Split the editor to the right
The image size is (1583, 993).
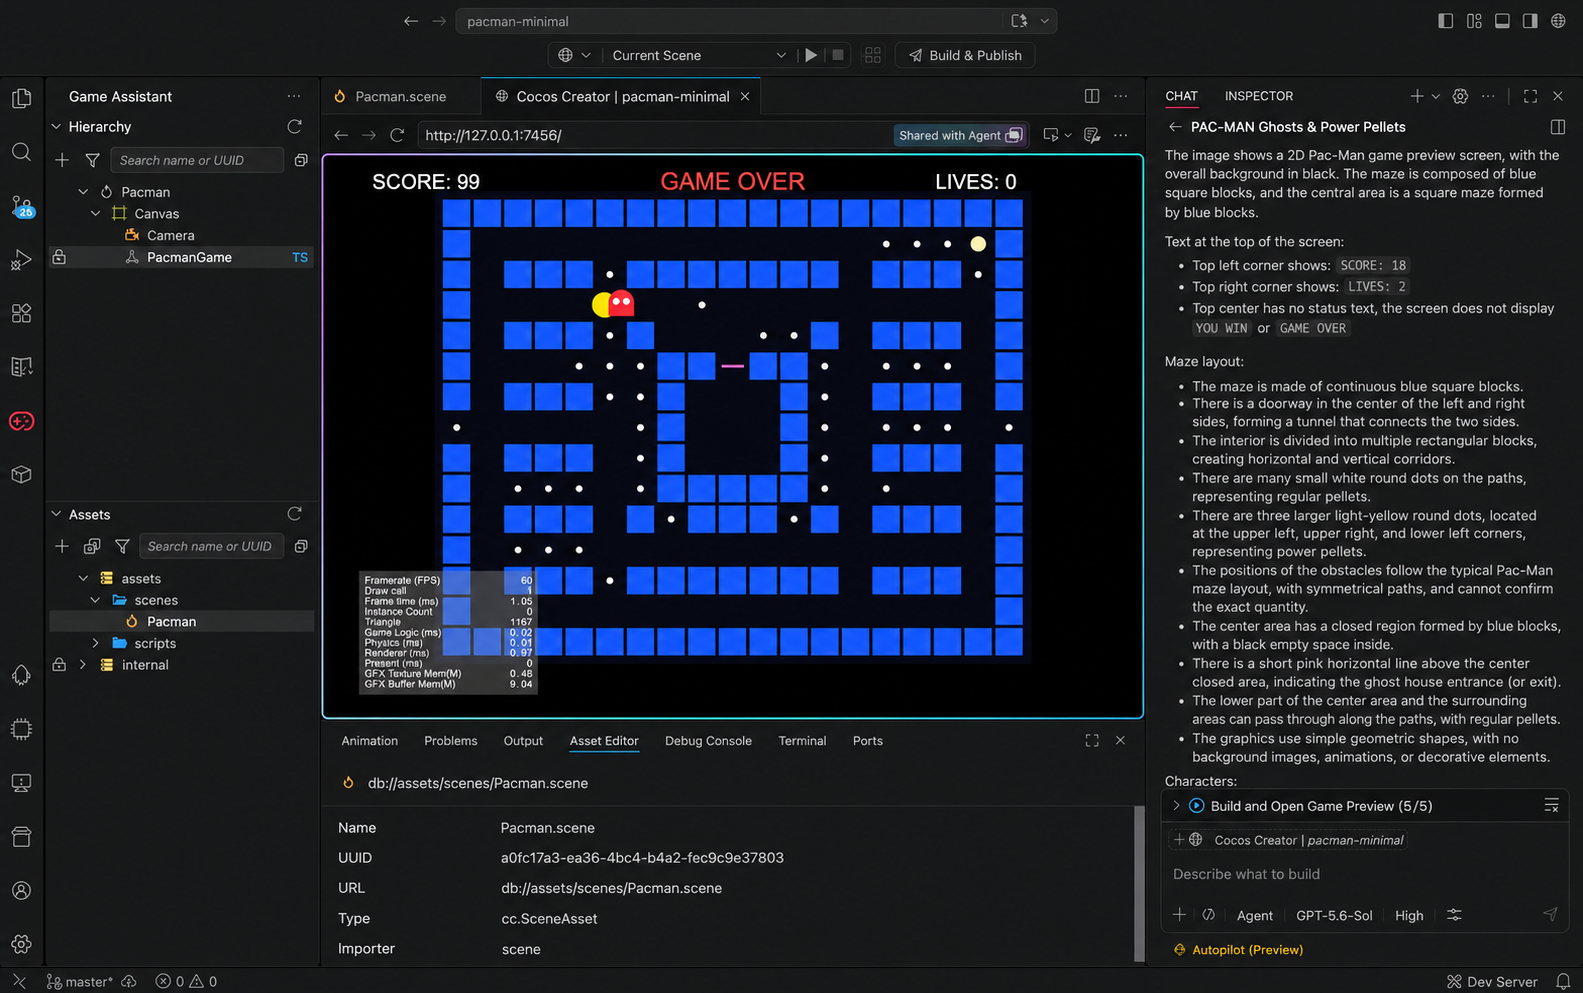1092,96
